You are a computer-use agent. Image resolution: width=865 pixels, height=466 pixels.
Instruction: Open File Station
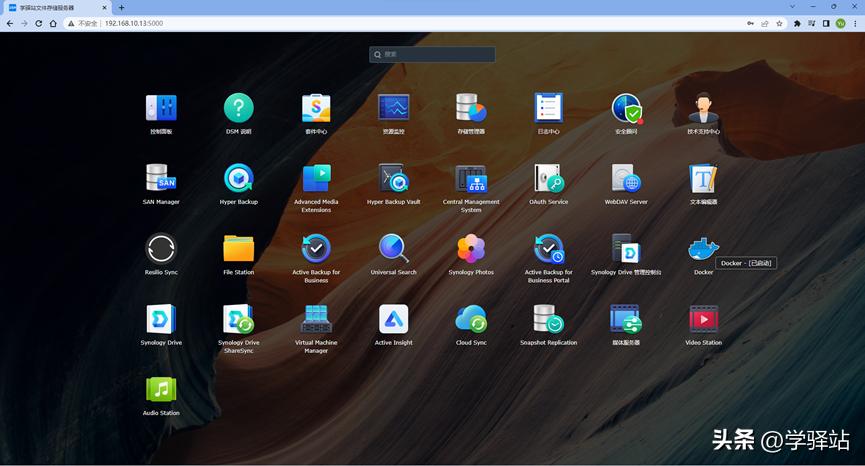coord(238,249)
